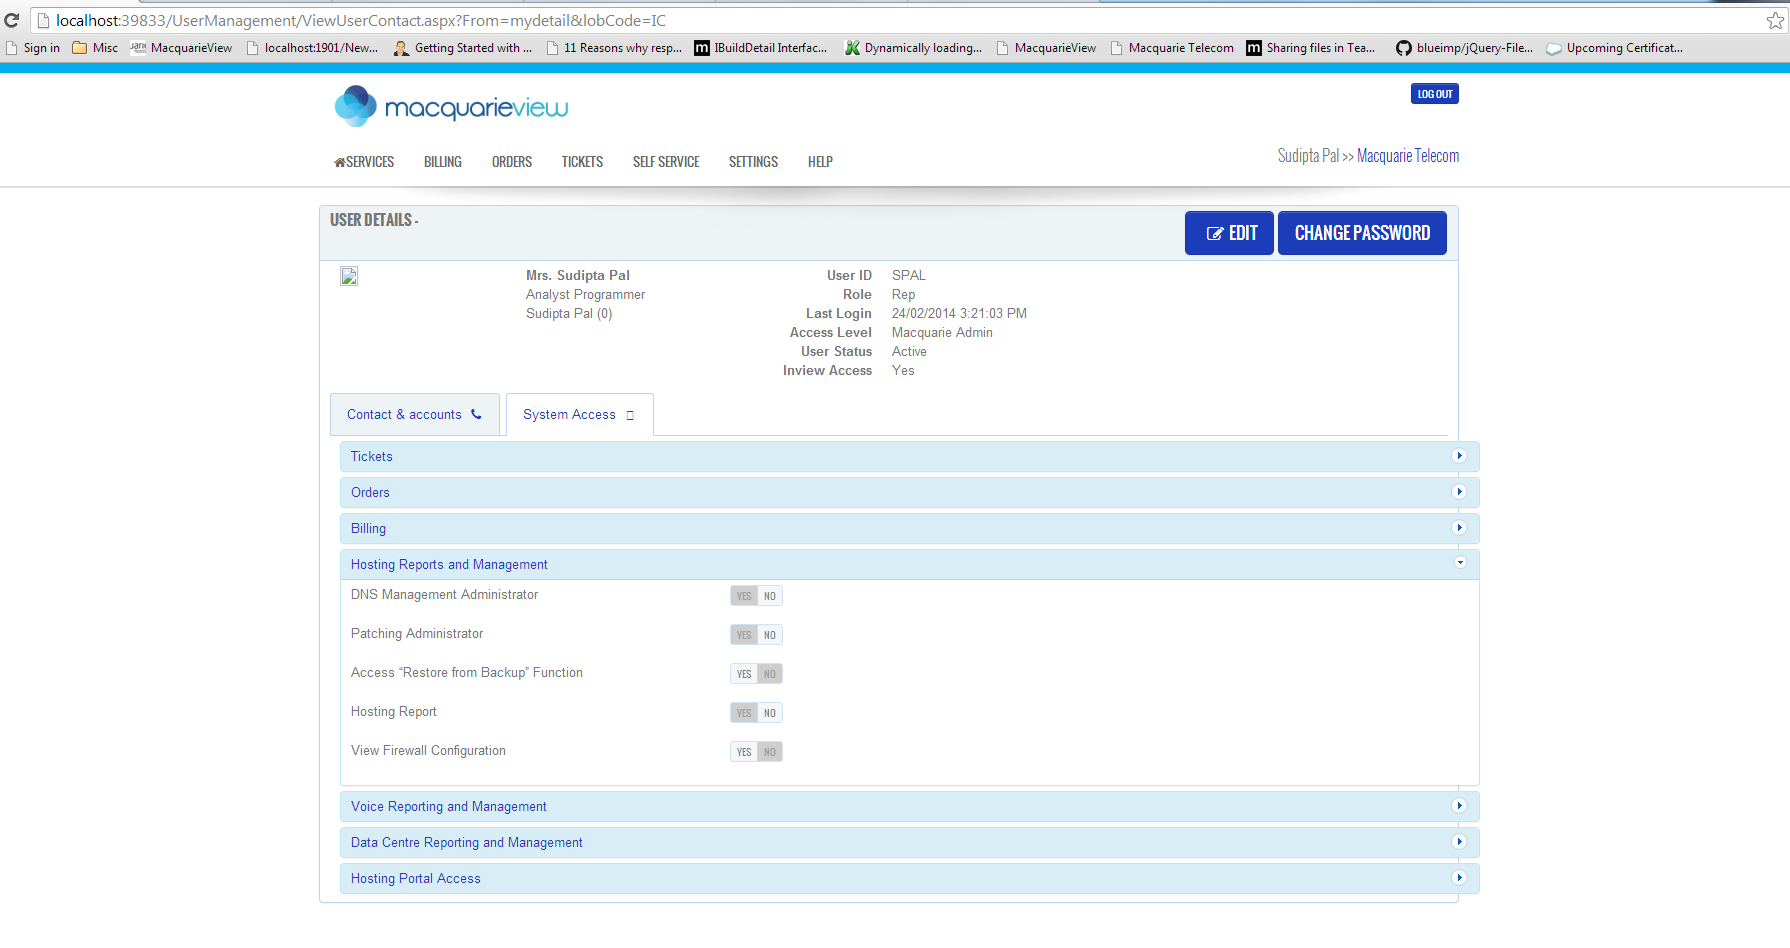Toggle View Firewall Configuration switch

pyautogui.click(x=756, y=752)
